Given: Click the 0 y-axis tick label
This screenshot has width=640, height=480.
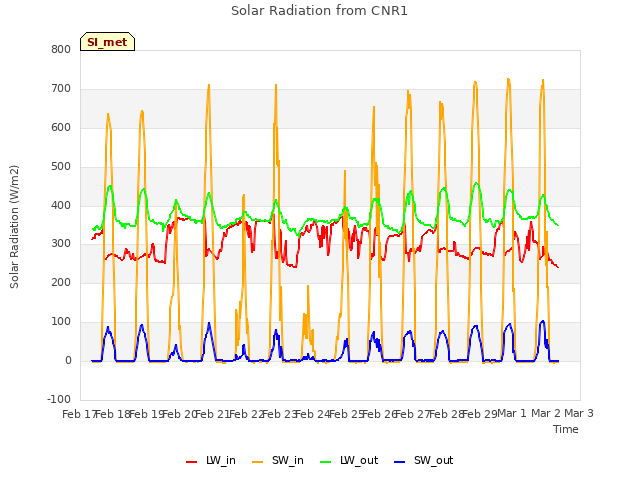Looking at the screenshot, I should click(68, 360).
